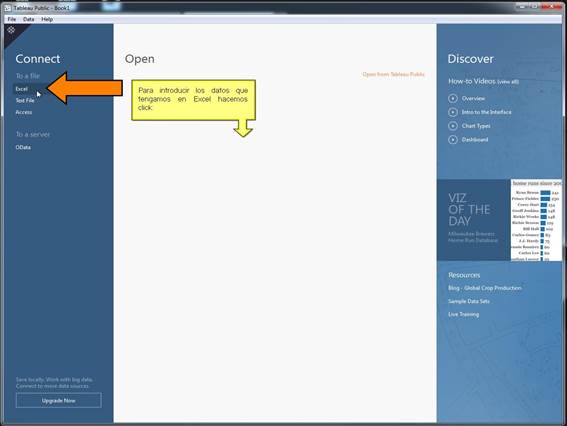Open the Live Training resource link
This screenshot has height=426, width=567.
pos(464,314)
